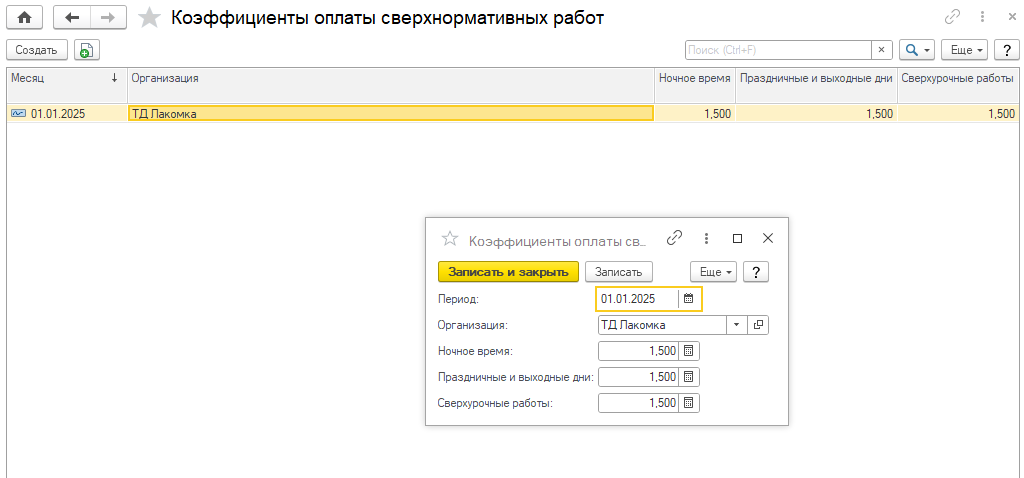Click the Организация column header
Image resolution: width=1024 pixels, height=478 pixels.
pyautogui.click(x=390, y=78)
